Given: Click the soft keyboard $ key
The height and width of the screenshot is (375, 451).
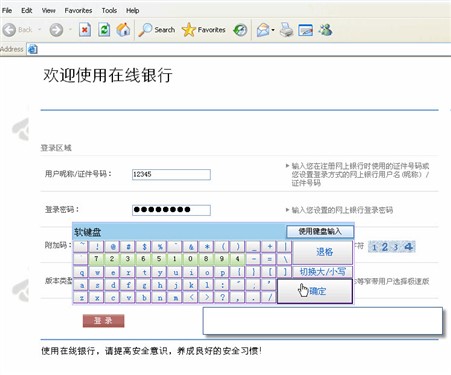Looking at the screenshot, I should (144, 247).
